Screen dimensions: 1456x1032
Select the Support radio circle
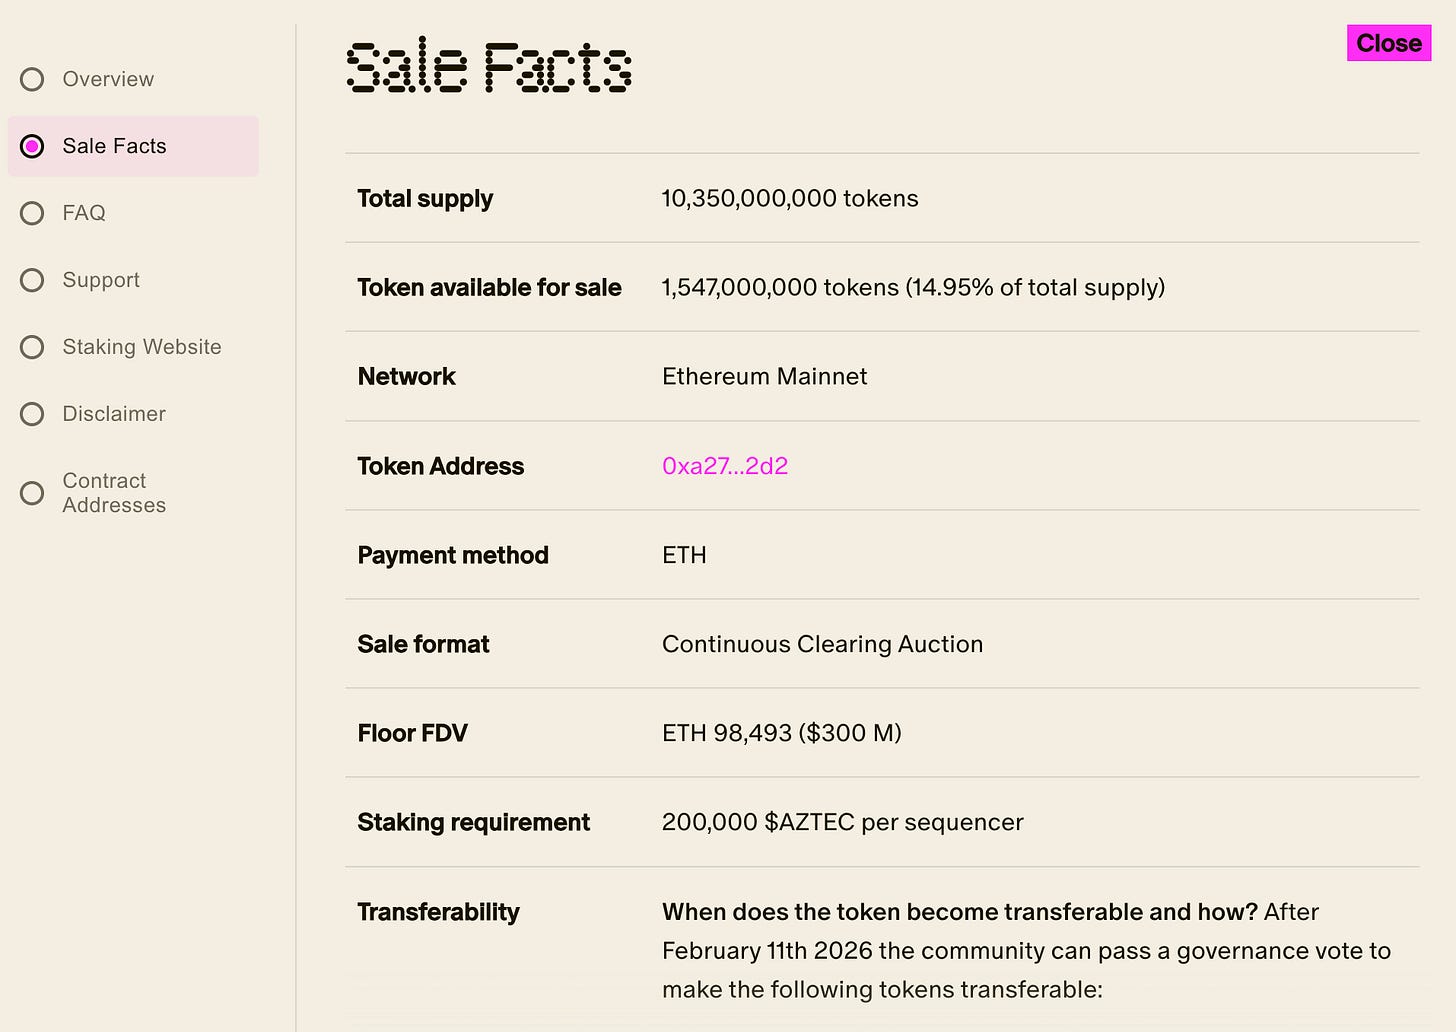(x=32, y=280)
